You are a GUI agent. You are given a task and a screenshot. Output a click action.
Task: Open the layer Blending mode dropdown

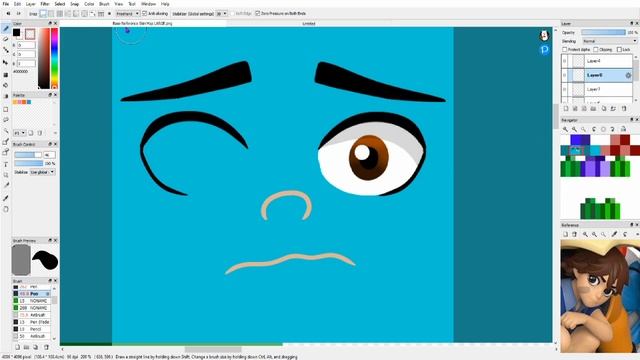(609, 41)
